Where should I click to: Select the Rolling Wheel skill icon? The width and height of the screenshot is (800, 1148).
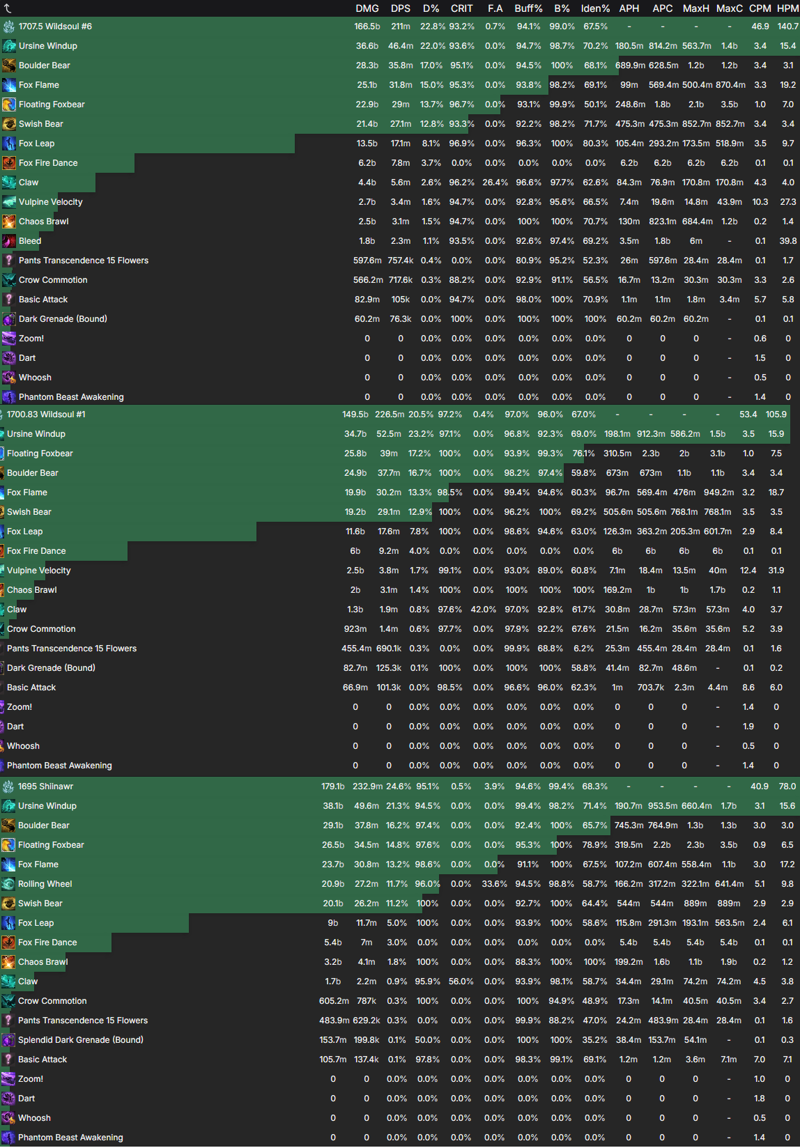[x=8, y=884]
